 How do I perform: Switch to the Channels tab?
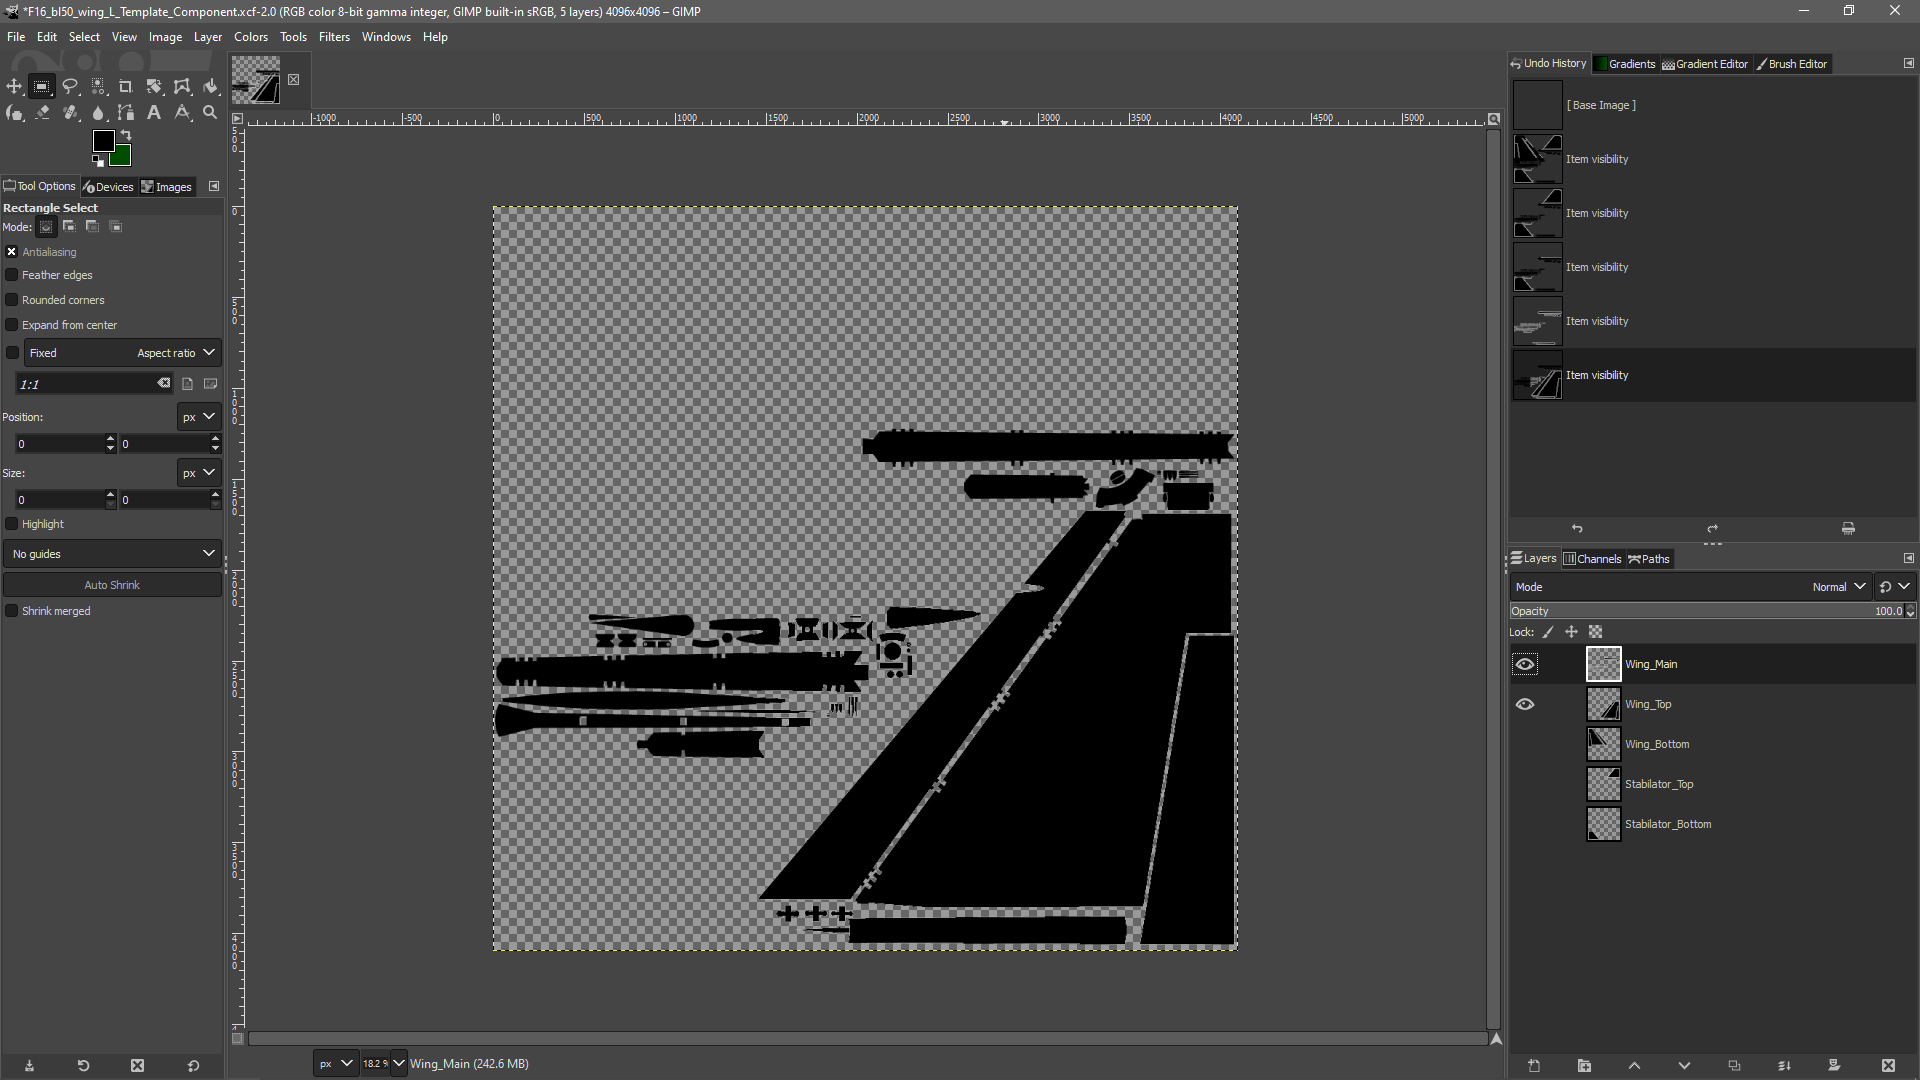pos(1592,559)
